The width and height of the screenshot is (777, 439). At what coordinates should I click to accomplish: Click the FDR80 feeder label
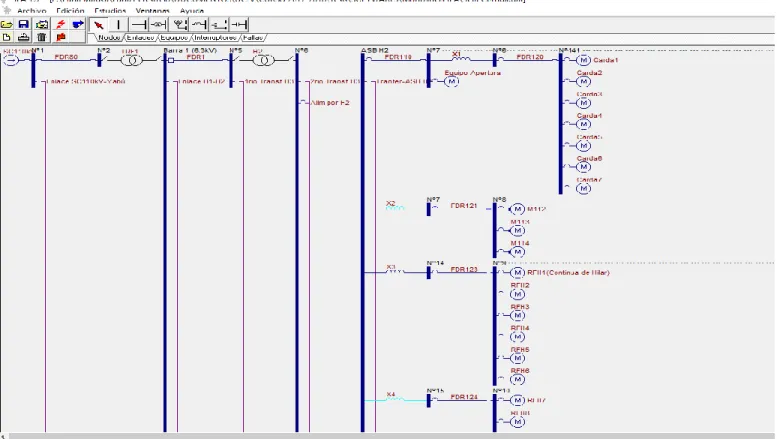(66, 57)
